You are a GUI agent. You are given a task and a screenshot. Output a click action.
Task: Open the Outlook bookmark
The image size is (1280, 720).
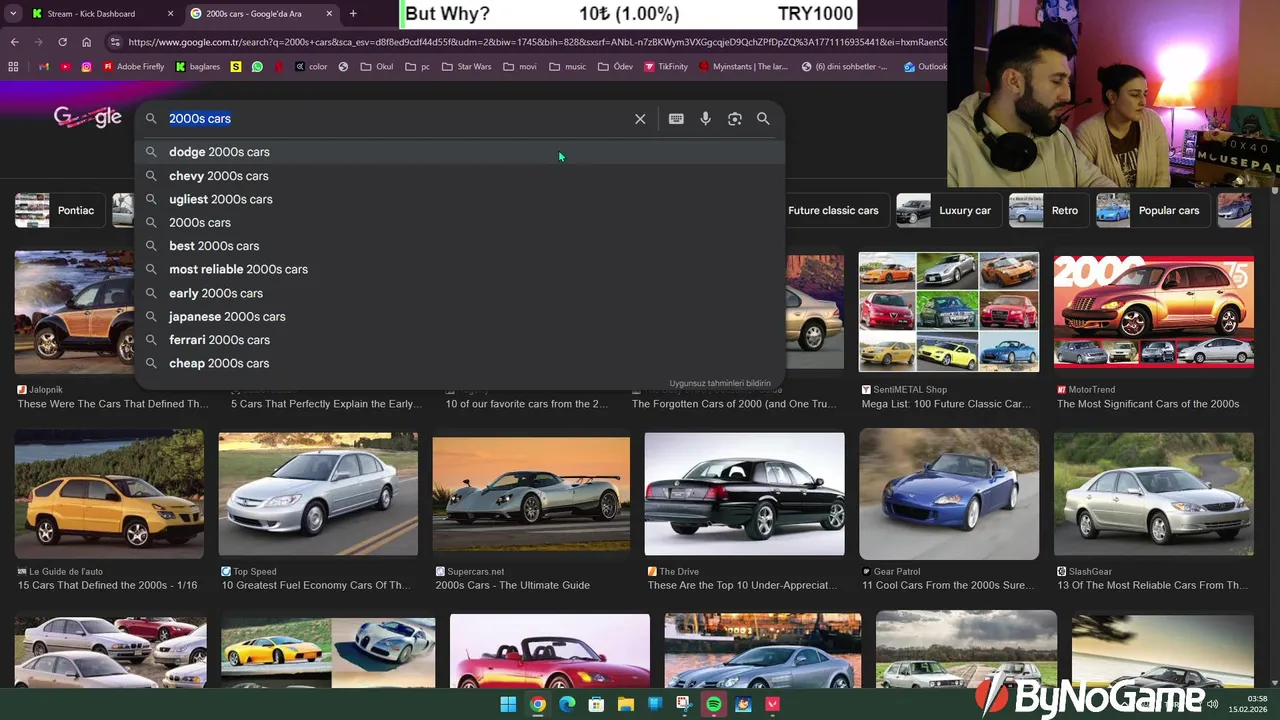(x=925, y=67)
